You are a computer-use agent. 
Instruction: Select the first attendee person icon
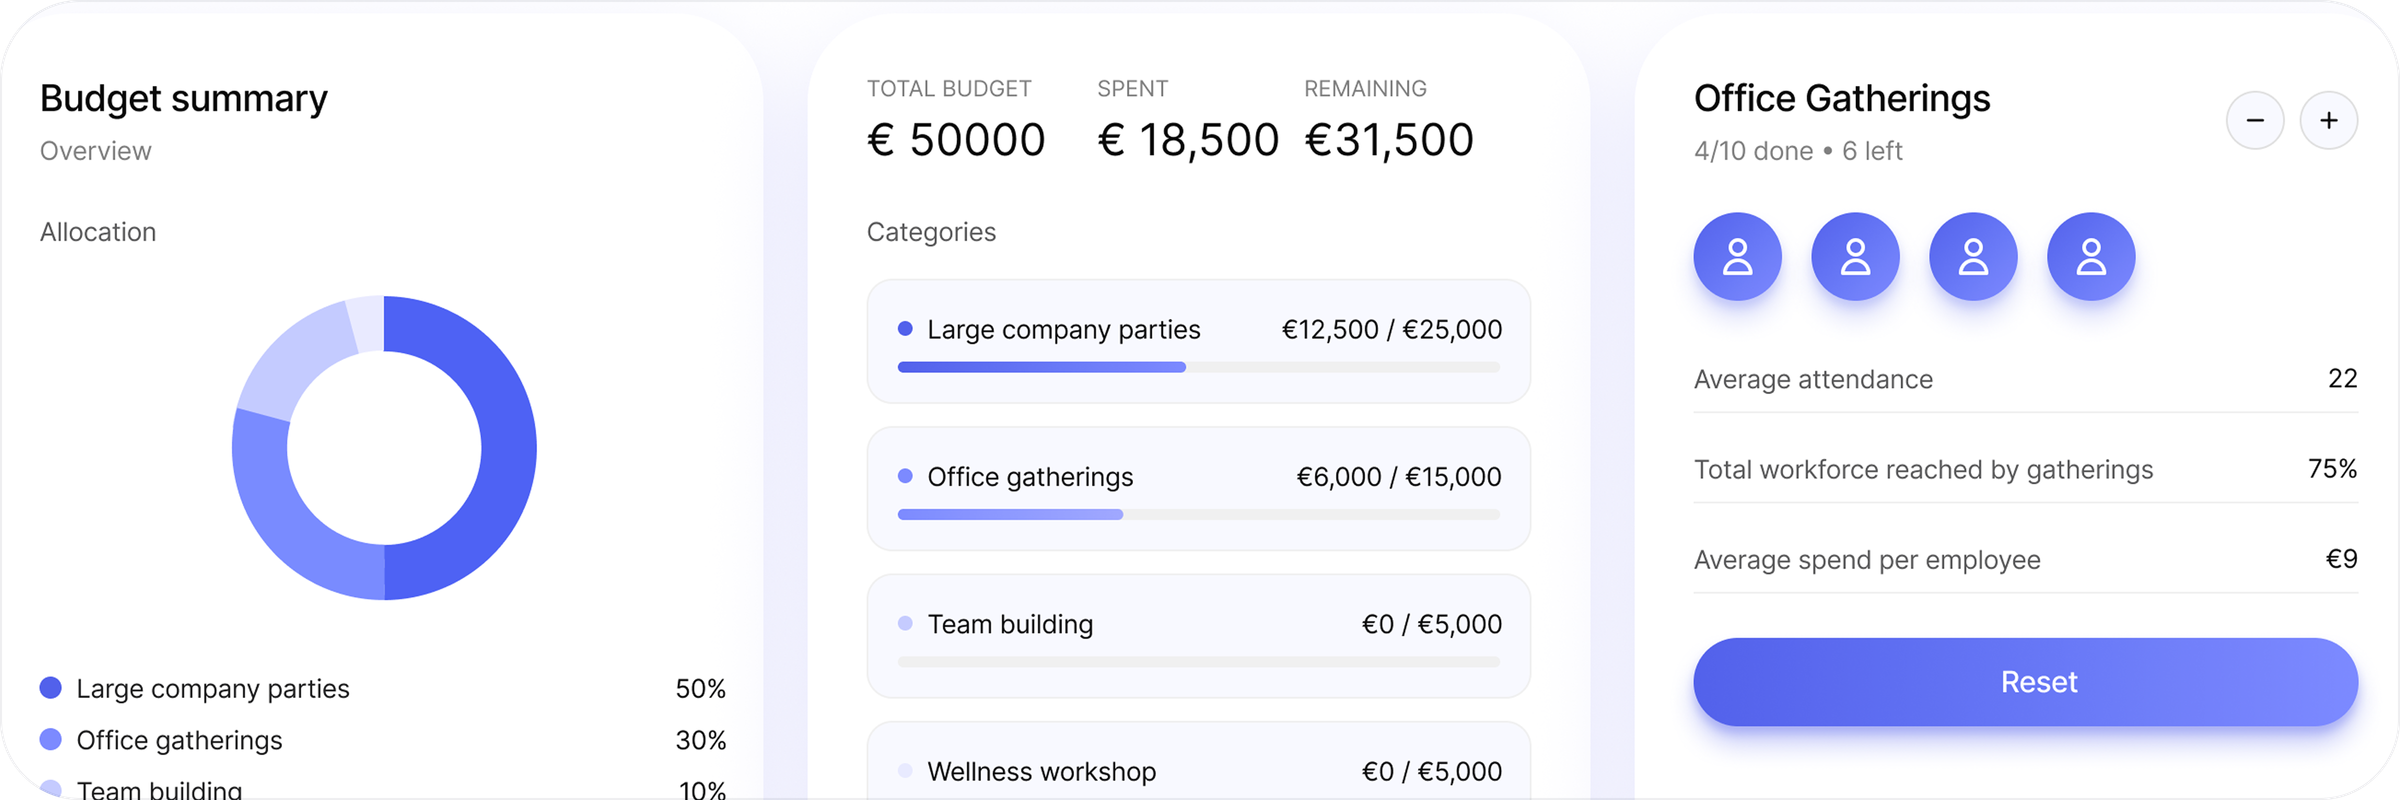tap(1738, 256)
